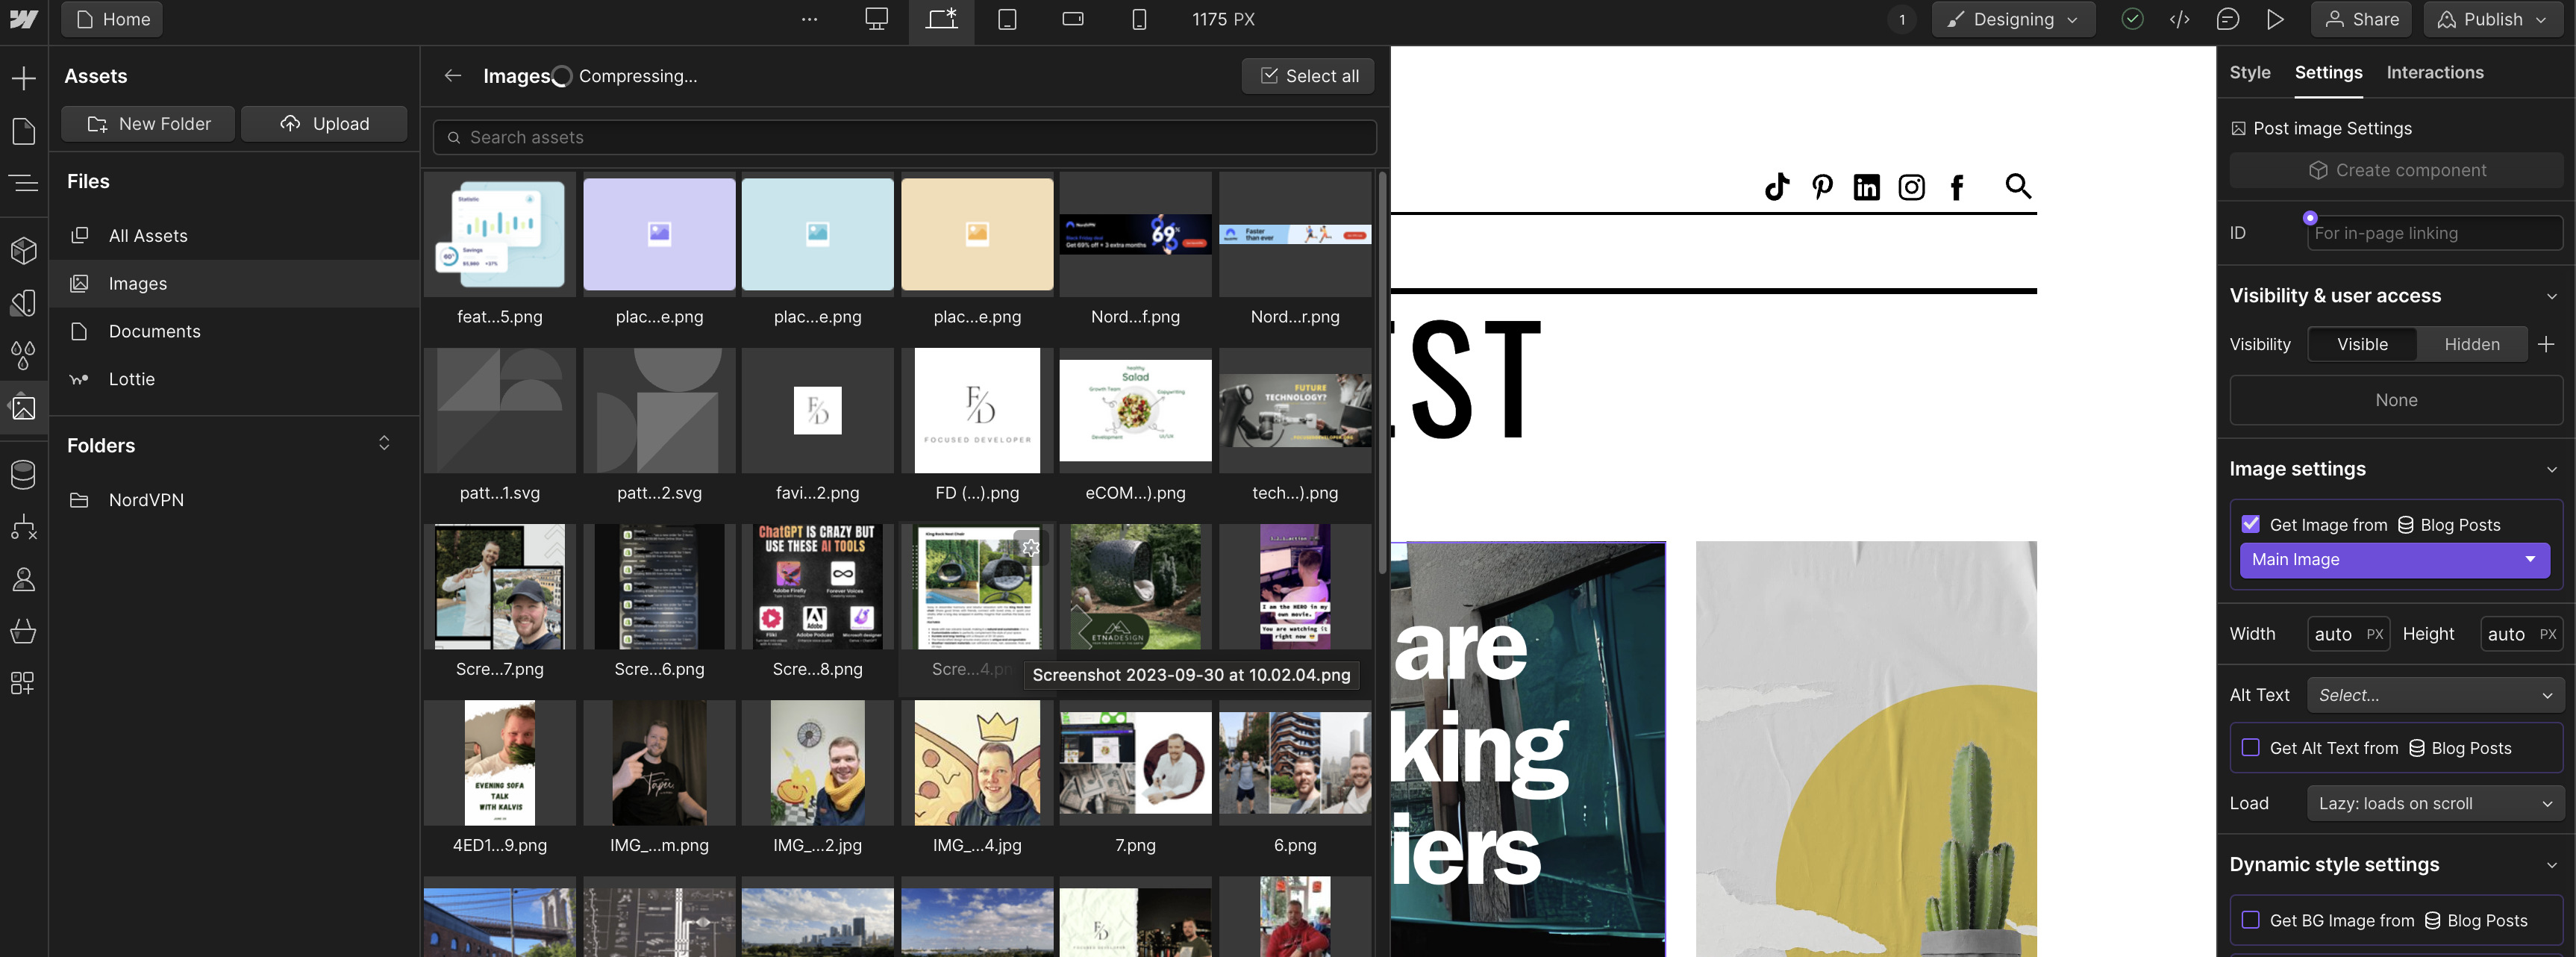Viewport: 2576px width, 957px height.
Task: Open the comments speech bubble icon
Action: coord(2227,19)
